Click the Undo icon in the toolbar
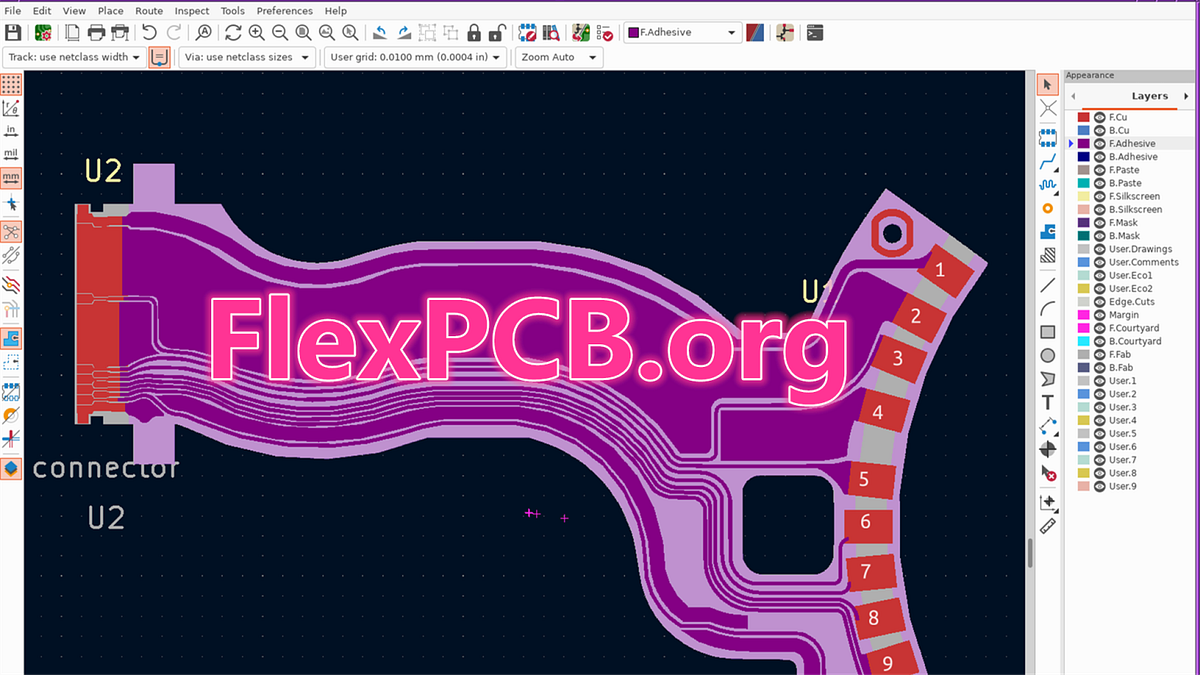 [150, 31]
